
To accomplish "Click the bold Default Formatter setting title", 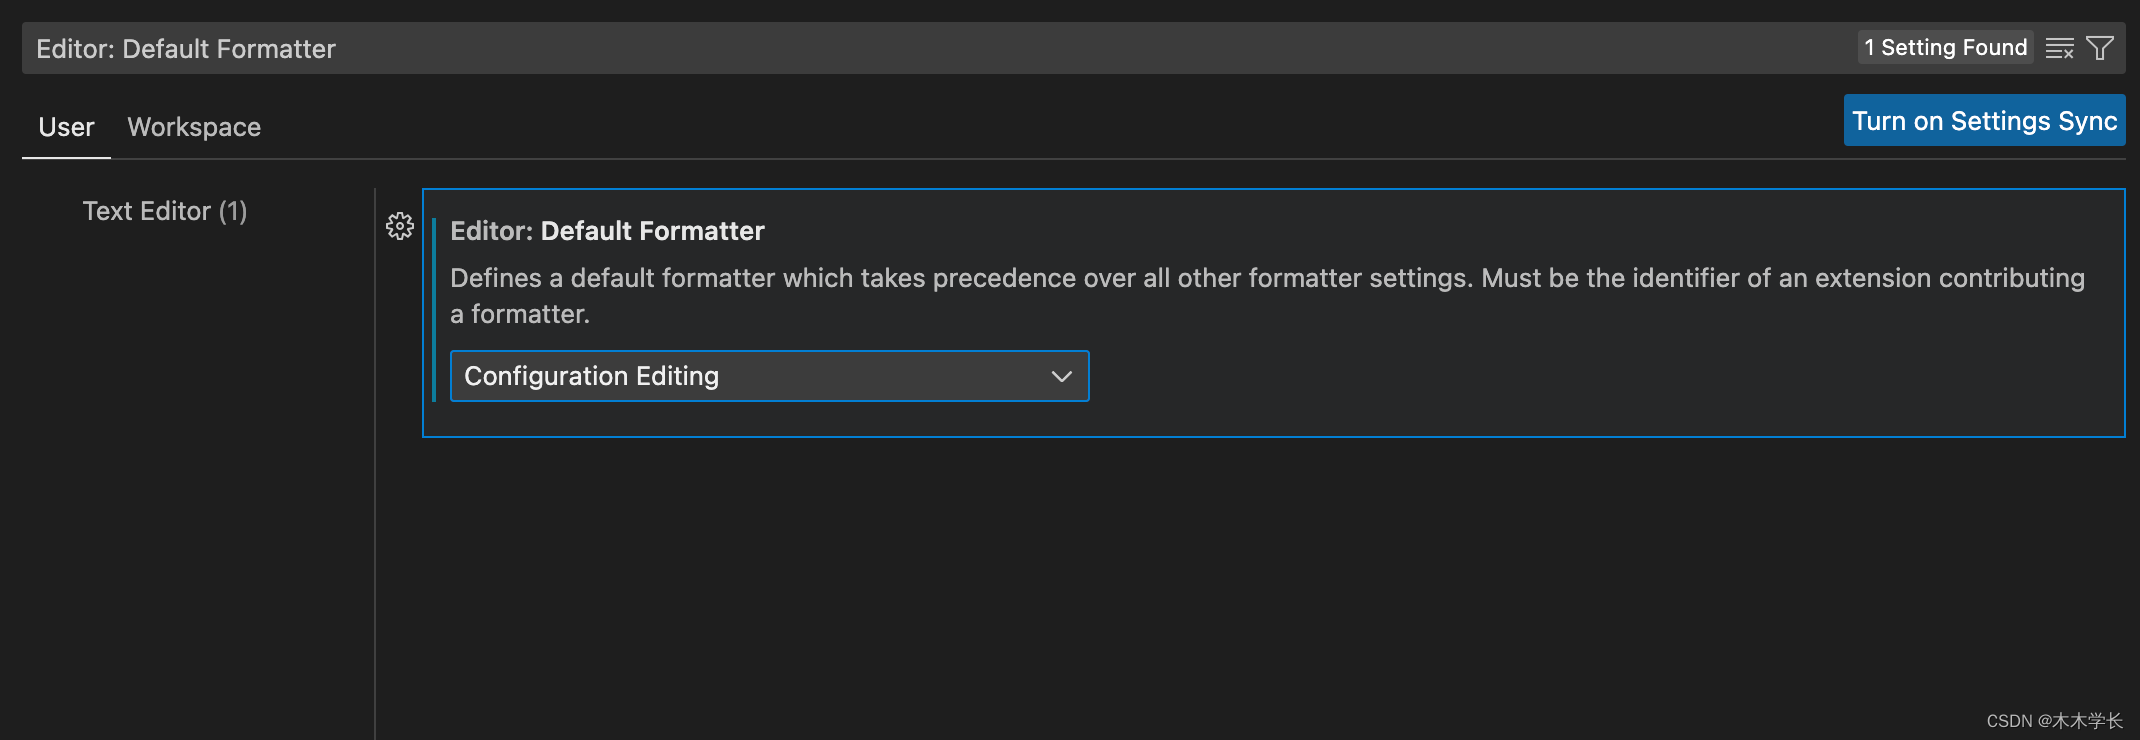I will click(x=652, y=231).
